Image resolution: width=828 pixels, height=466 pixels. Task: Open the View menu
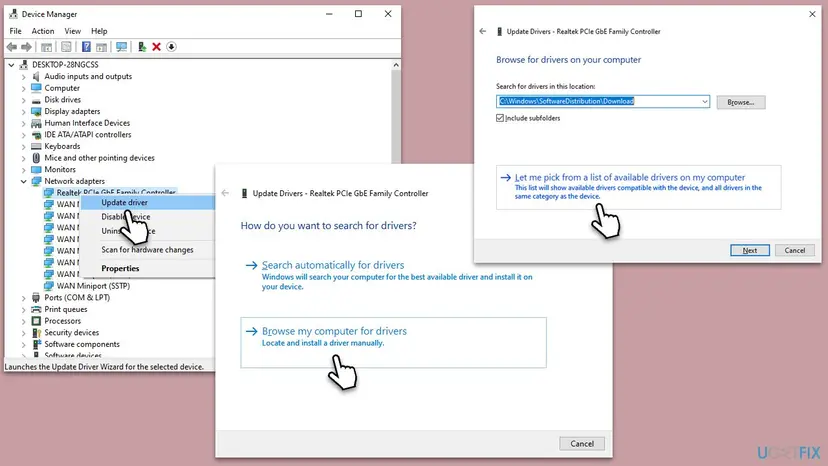[x=72, y=31]
